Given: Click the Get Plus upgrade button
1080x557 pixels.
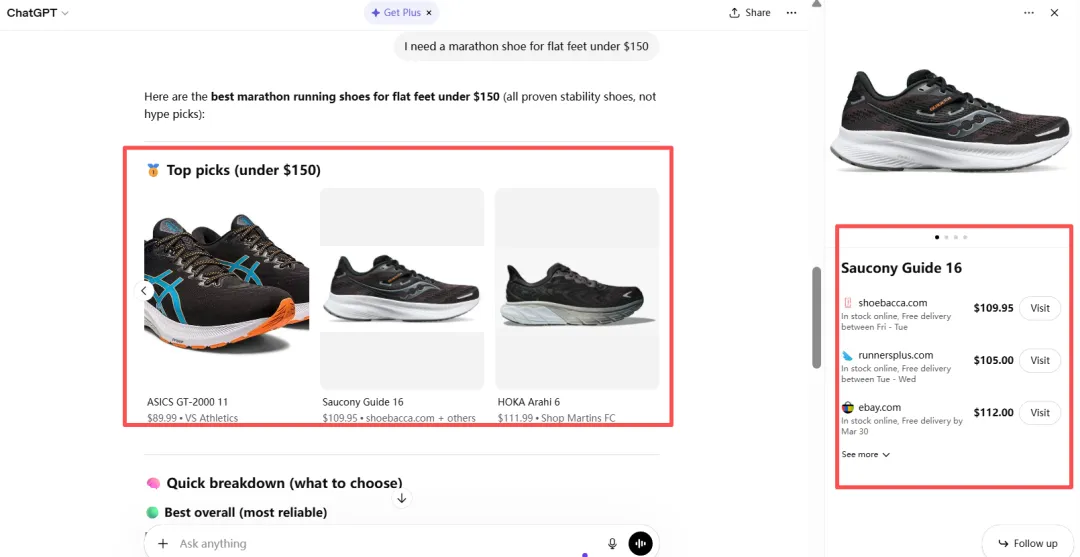Looking at the screenshot, I should click(x=396, y=13).
